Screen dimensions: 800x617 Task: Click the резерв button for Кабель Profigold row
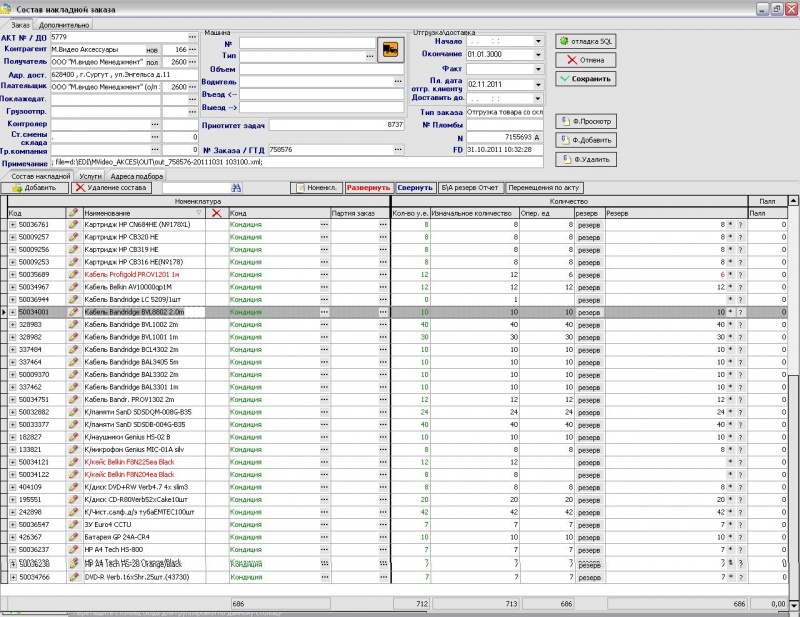(x=589, y=275)
